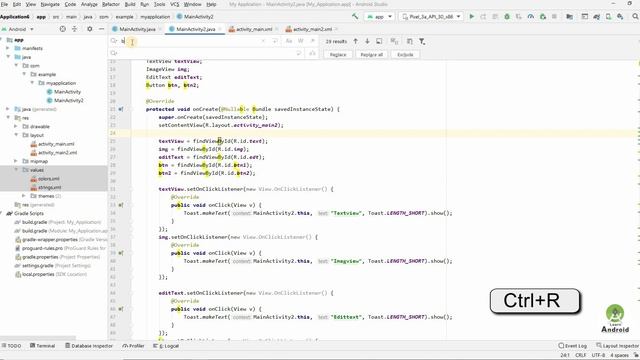
Task: Open the Layout Inspector panel
Action: pos(618,346)
